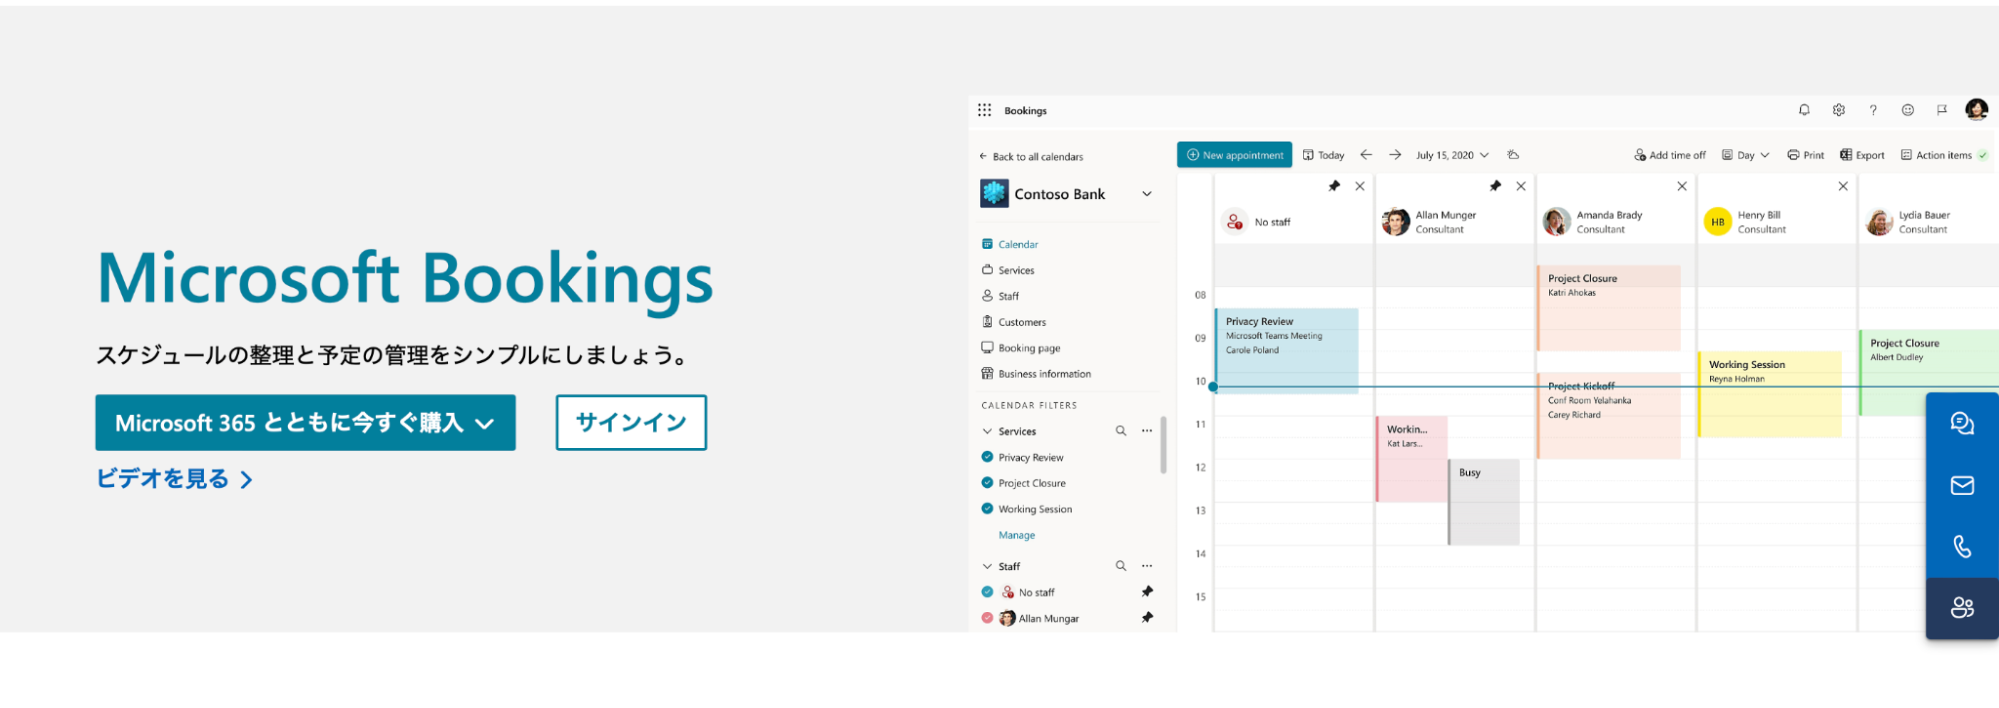Open Customers in the sidebar
Image resolution: width=1999 pixels, height=708 pixels.
[x=1021, y=322]
